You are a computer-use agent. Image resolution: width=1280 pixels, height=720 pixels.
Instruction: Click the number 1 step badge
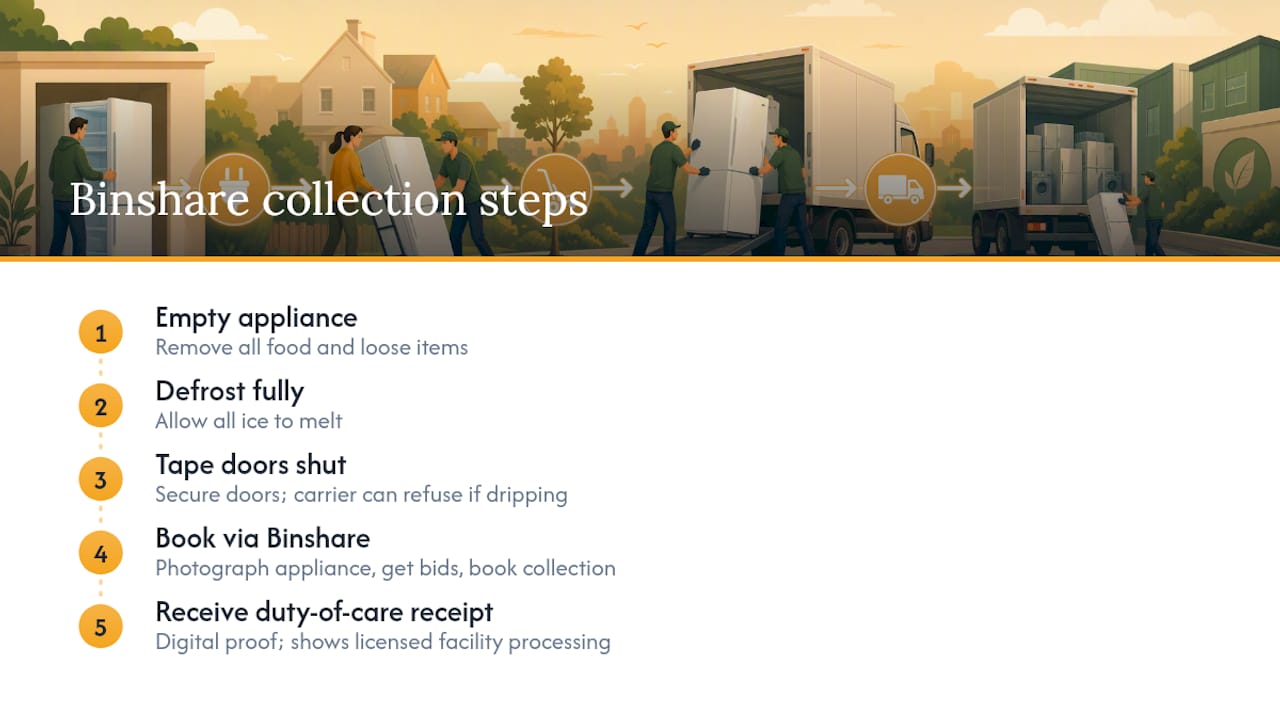pyautogui.click(x=101, y=333)
